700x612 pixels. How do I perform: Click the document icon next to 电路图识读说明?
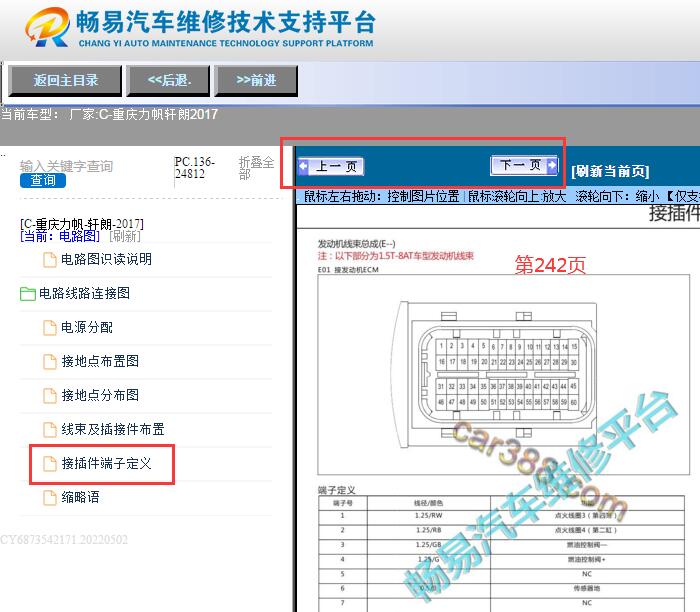pyautogui.click(x=50, y=259)
